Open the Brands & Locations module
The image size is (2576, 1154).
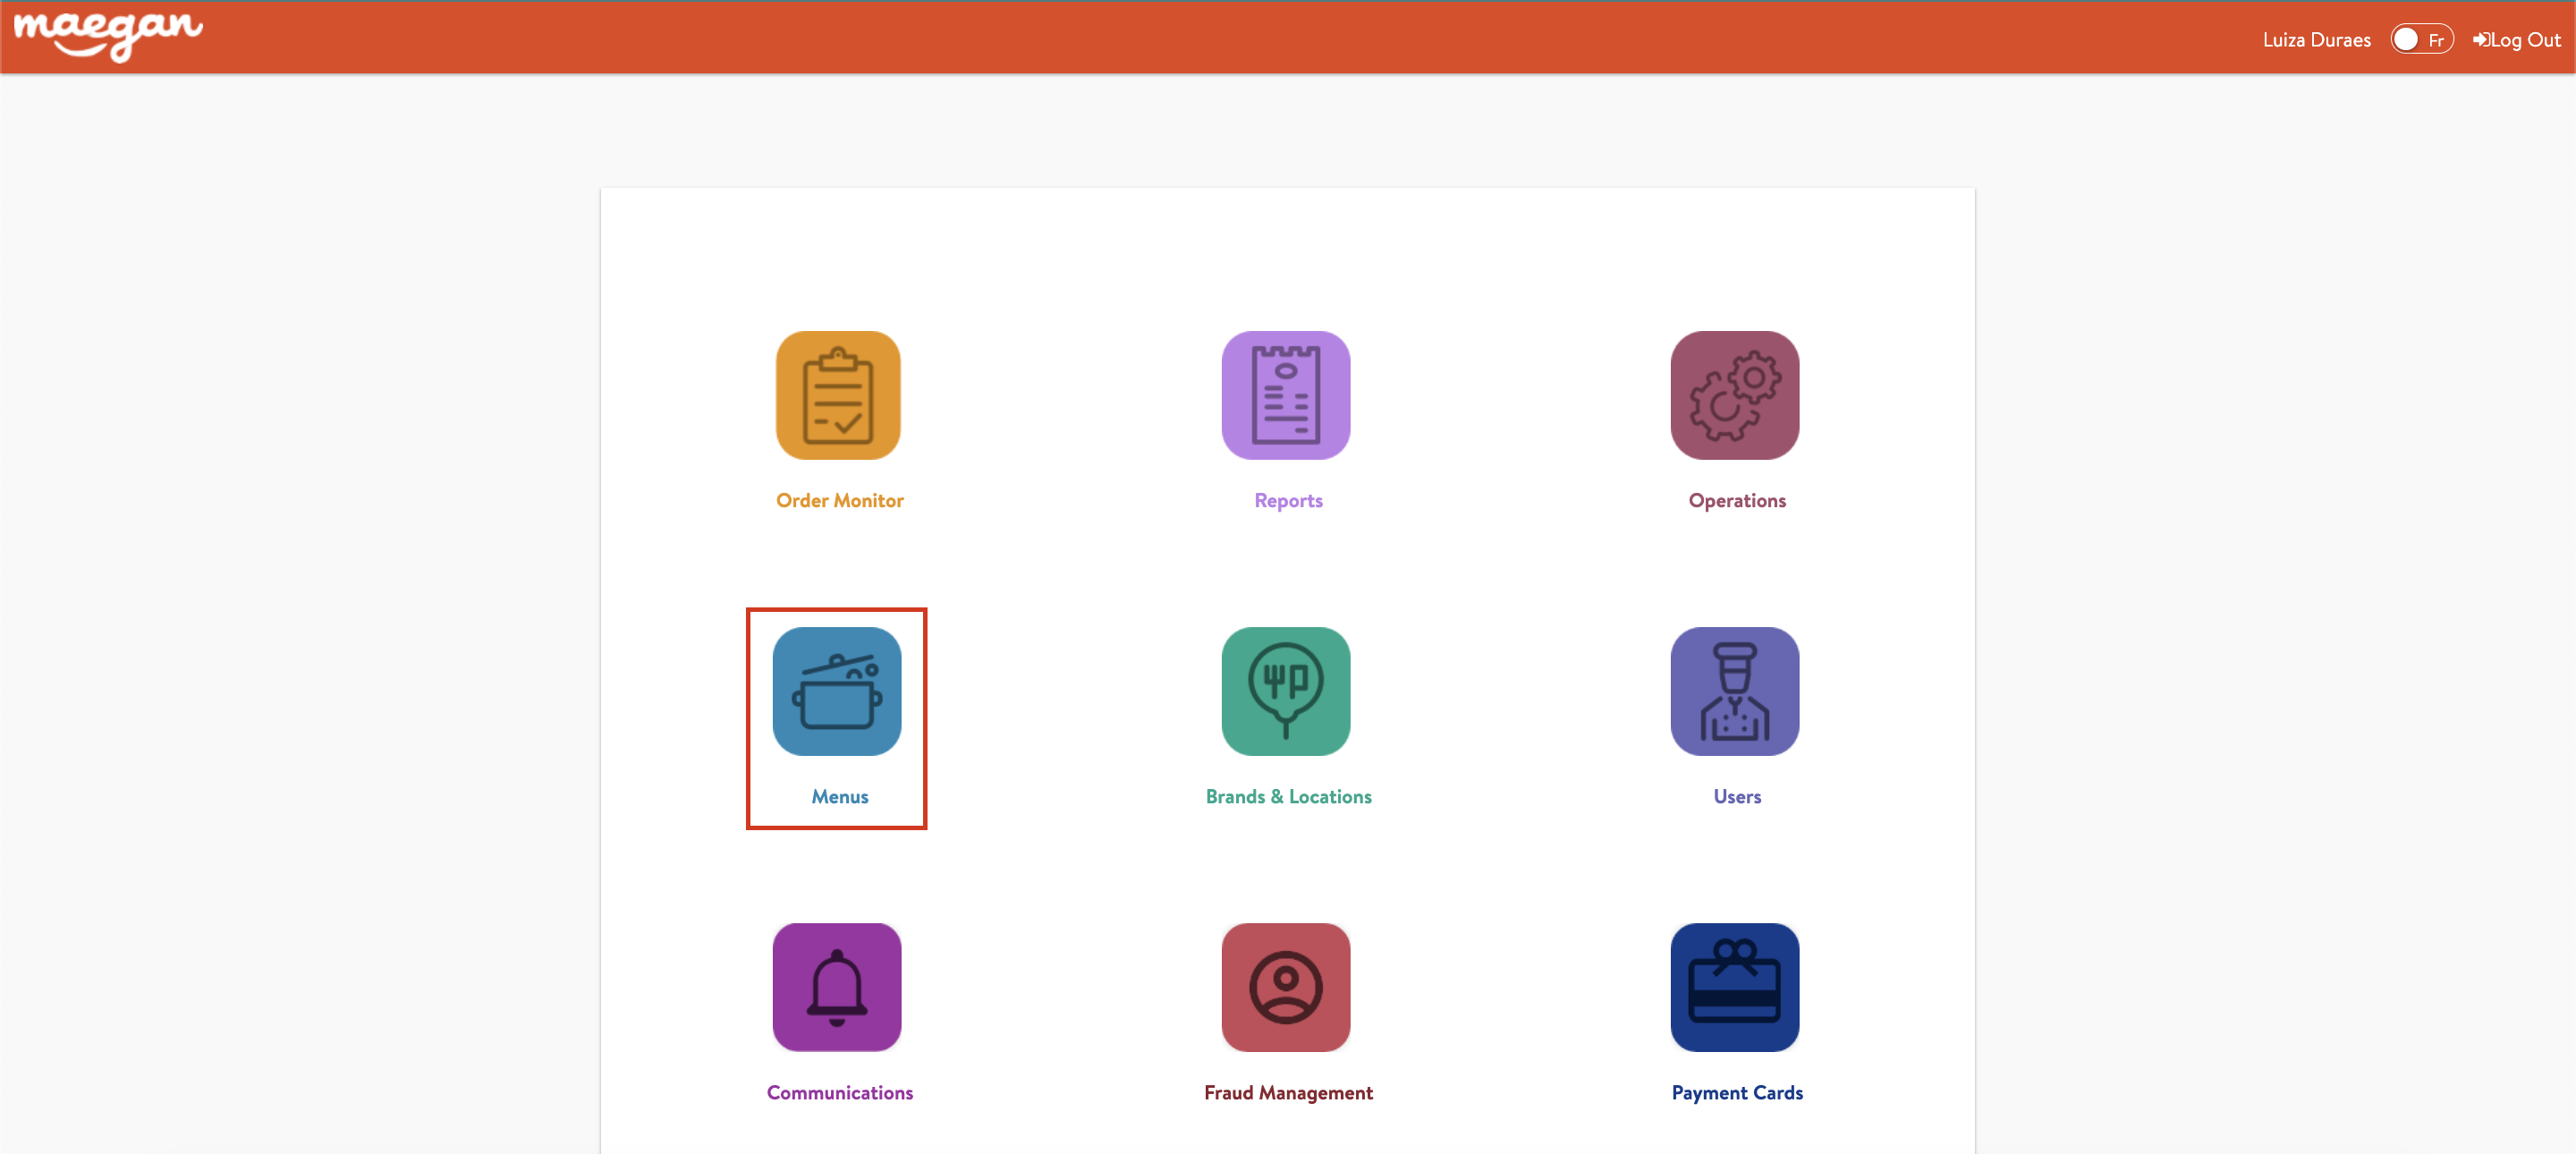1286,691
